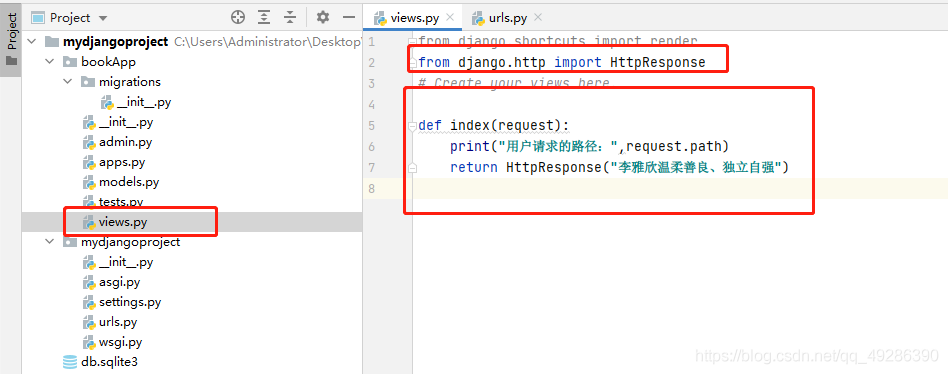Click the comment text on line 3
948x374 pixels.
click(514, 83)
